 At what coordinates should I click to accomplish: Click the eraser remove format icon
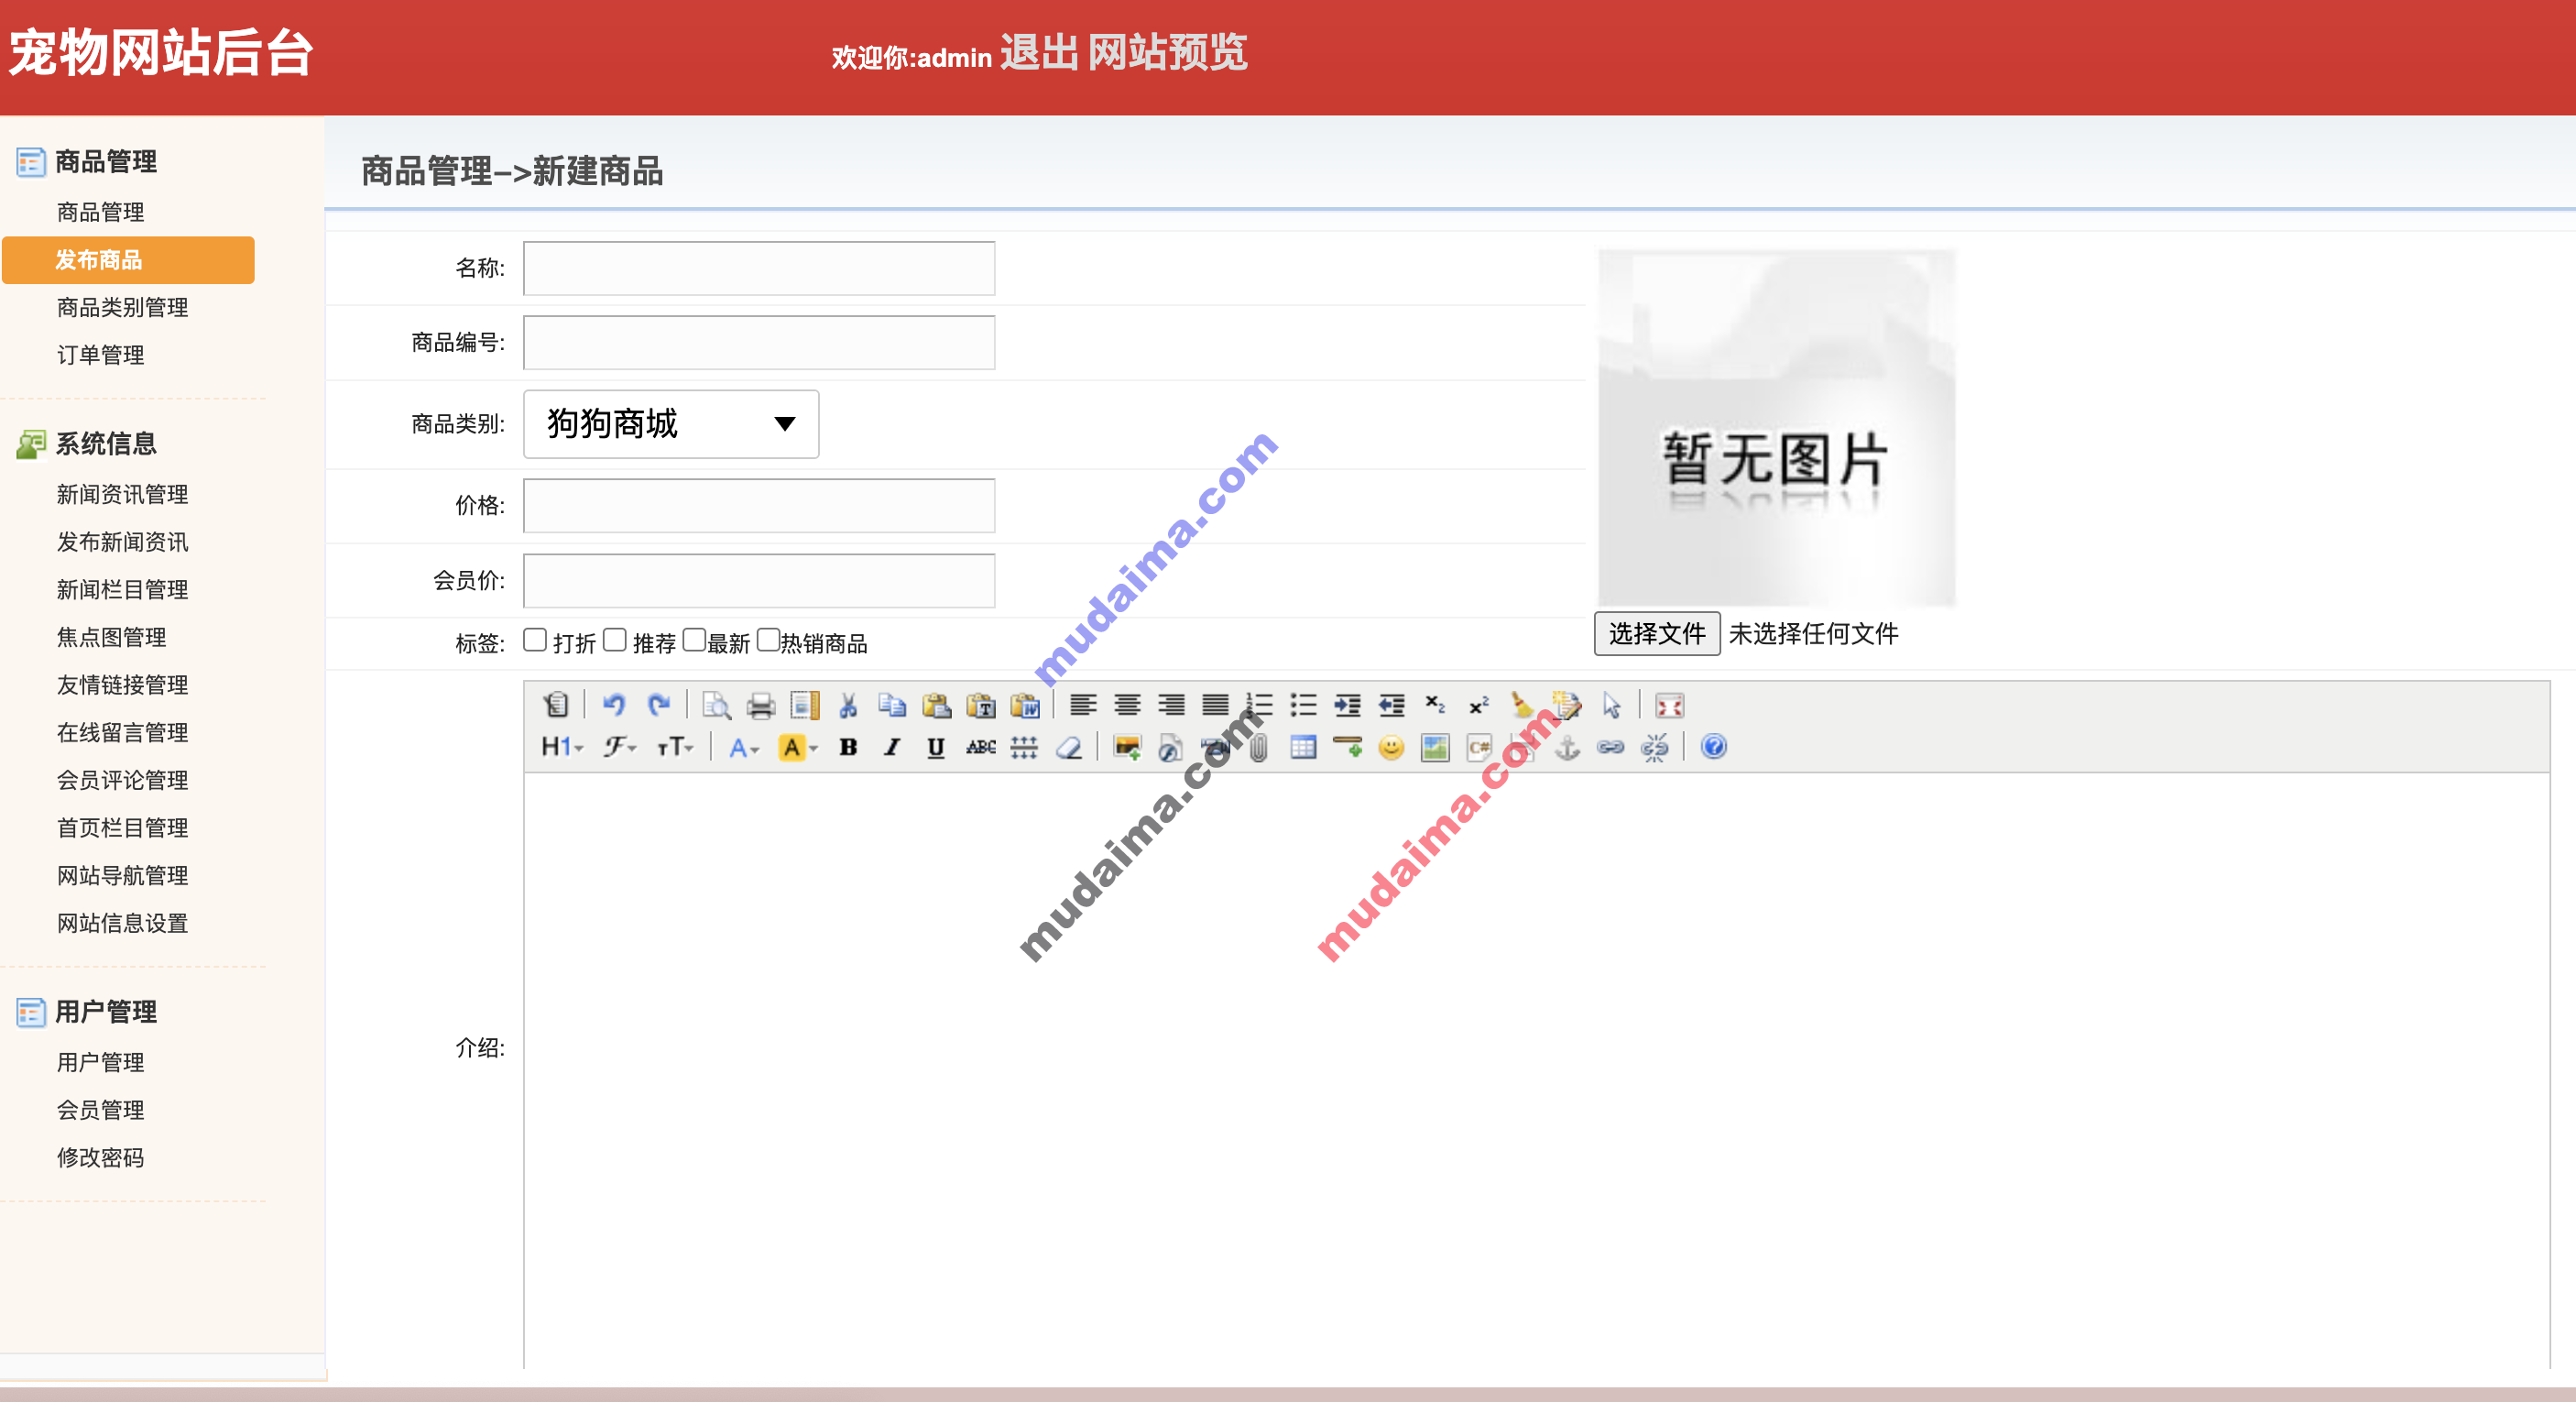pos(1068,747)
